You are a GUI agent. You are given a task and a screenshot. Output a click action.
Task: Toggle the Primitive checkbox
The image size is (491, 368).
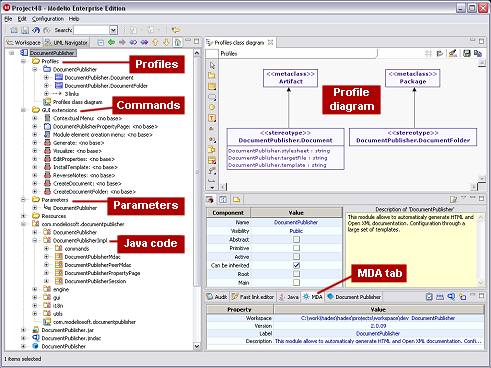pos(296,248)
